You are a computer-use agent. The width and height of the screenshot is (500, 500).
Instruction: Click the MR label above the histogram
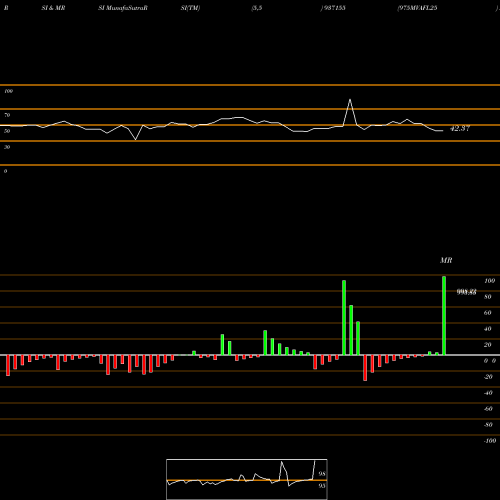point(446,260)
